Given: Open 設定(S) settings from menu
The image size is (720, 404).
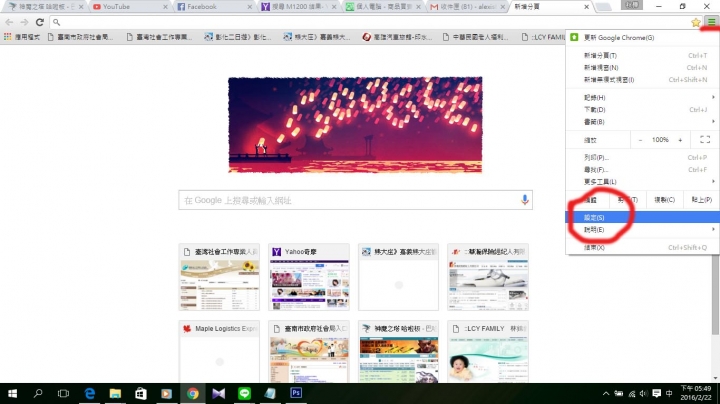Looking at the screenshot, I should pyautogui.click(x=642, y=218).
